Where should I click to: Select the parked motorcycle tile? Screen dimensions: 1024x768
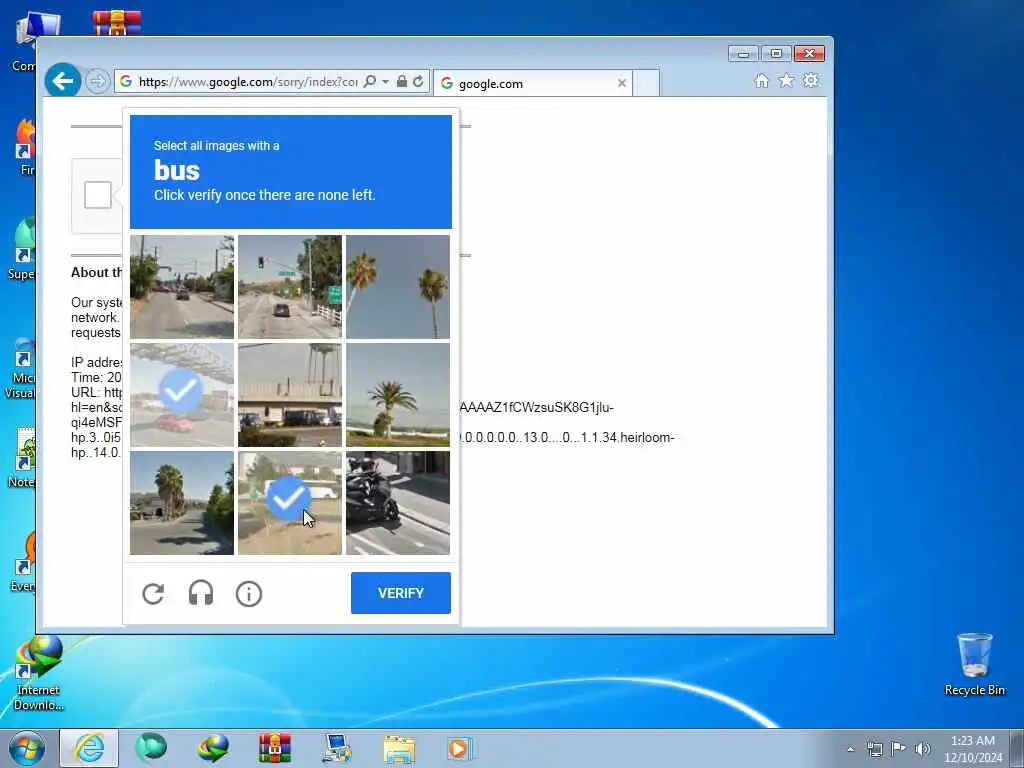(x=398, y=503)
